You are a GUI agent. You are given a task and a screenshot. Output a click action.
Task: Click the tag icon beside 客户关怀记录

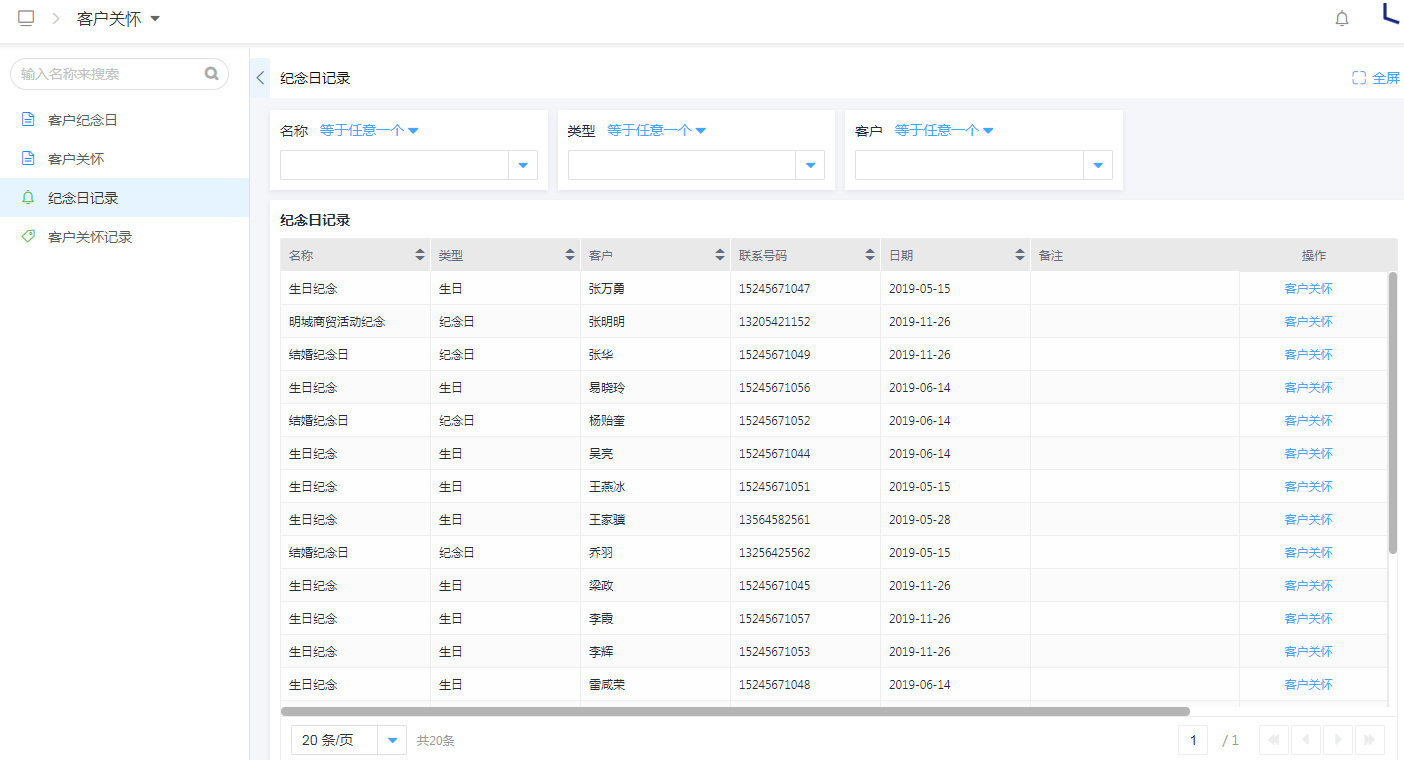click(28, 236)
